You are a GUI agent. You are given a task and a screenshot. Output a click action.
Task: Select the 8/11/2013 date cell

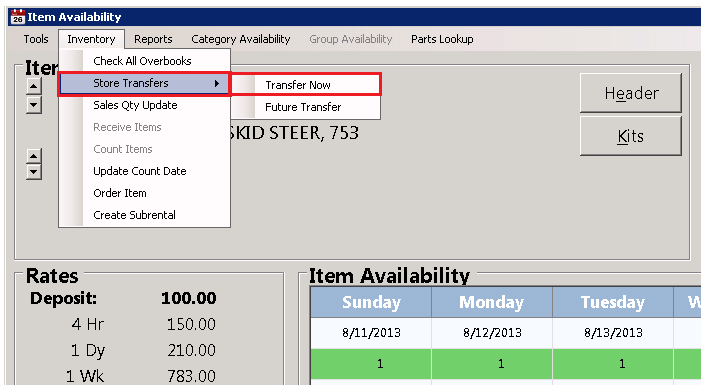coord(371,333)
